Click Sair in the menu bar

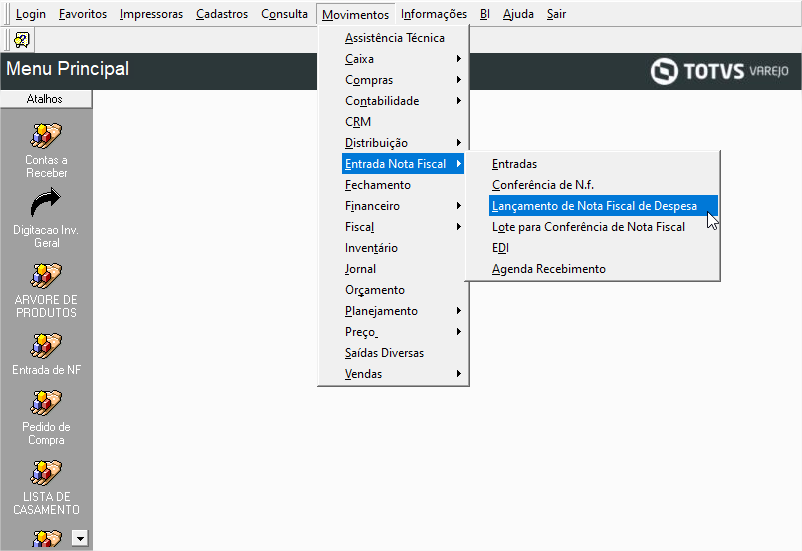(556, 14)
